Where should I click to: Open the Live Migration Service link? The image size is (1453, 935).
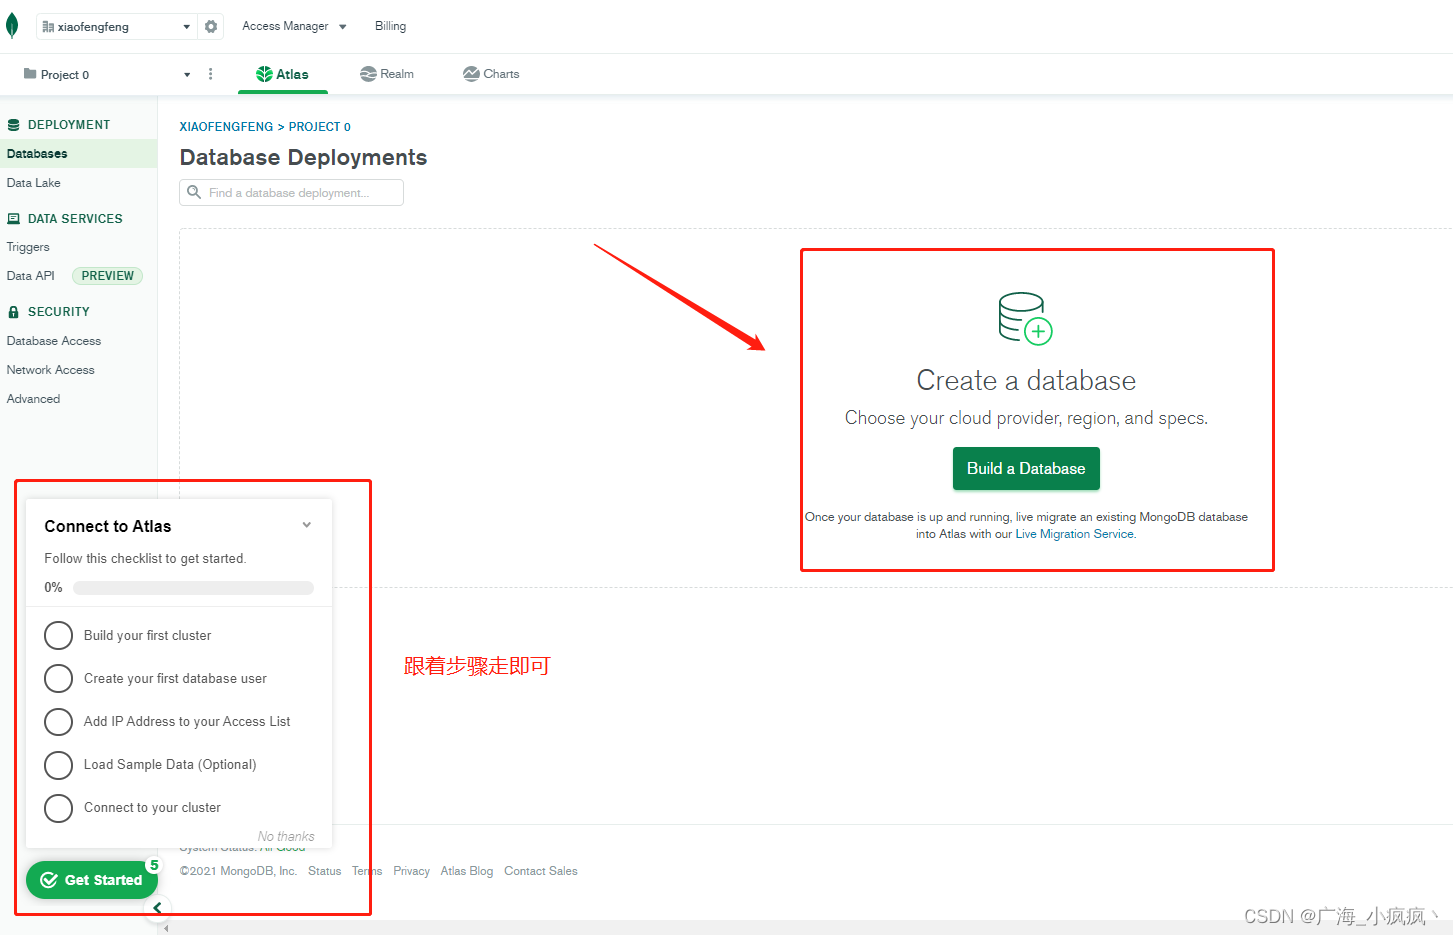point(1075,534)
